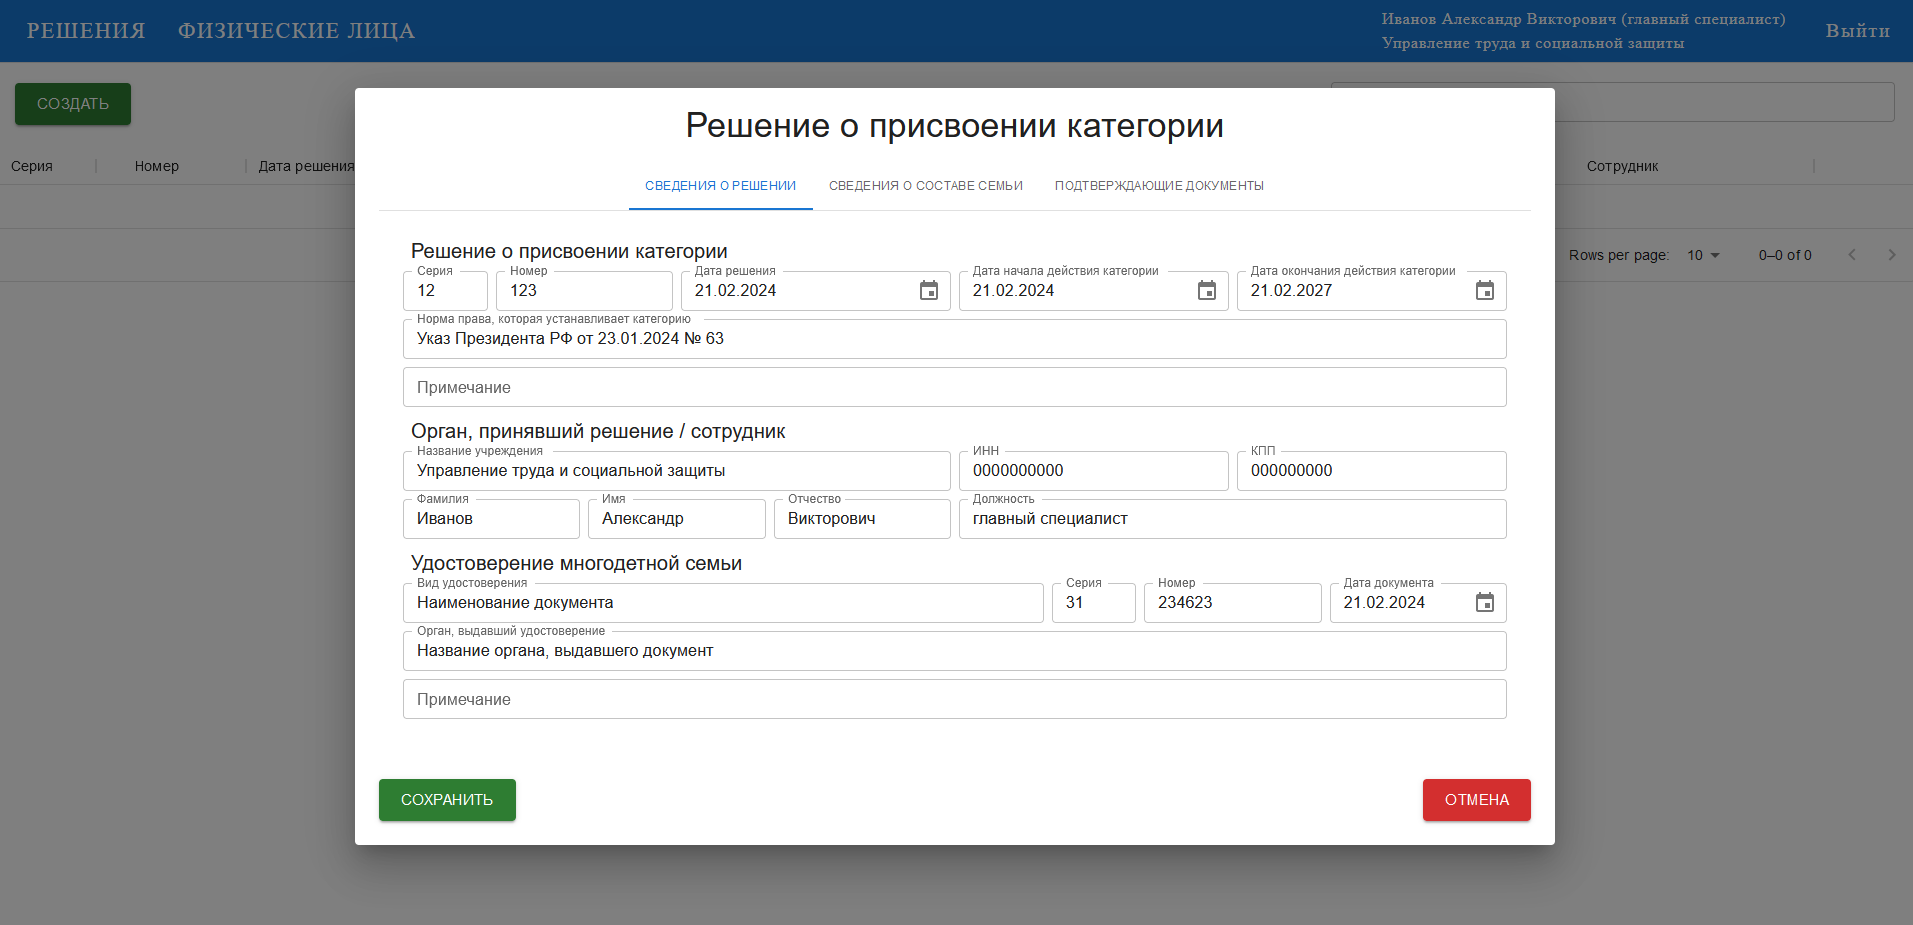Screen dimensions: 1913x925
Task: Click Номер column header in table
Action: pos(157,166)
